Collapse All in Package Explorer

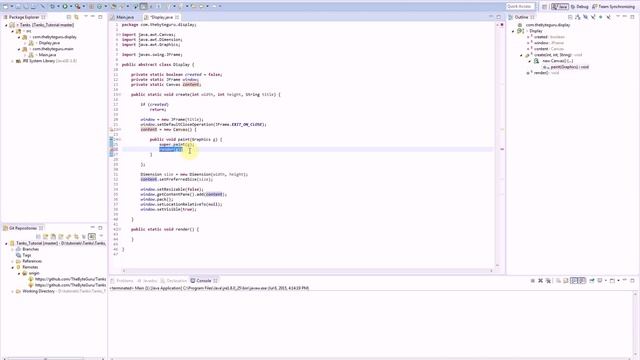pos(69,17)
